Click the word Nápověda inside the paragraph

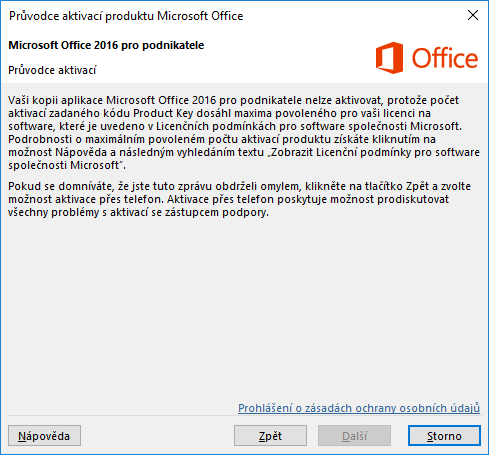tap(81, 152)
